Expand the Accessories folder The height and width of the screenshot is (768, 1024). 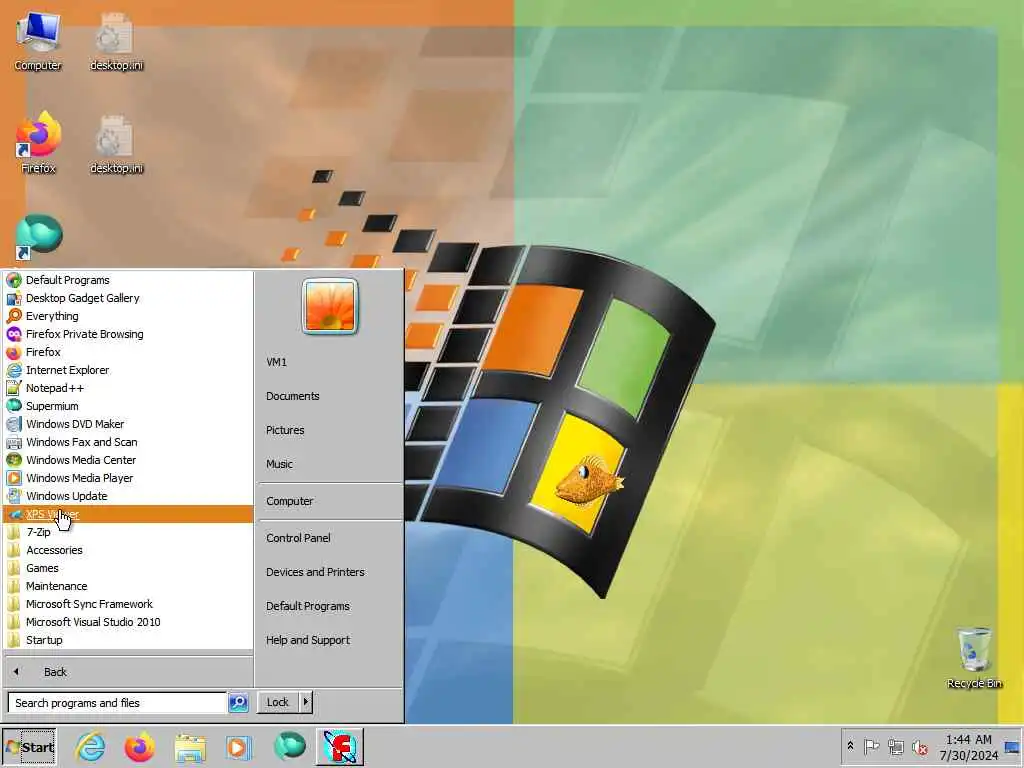coord(128,551)
